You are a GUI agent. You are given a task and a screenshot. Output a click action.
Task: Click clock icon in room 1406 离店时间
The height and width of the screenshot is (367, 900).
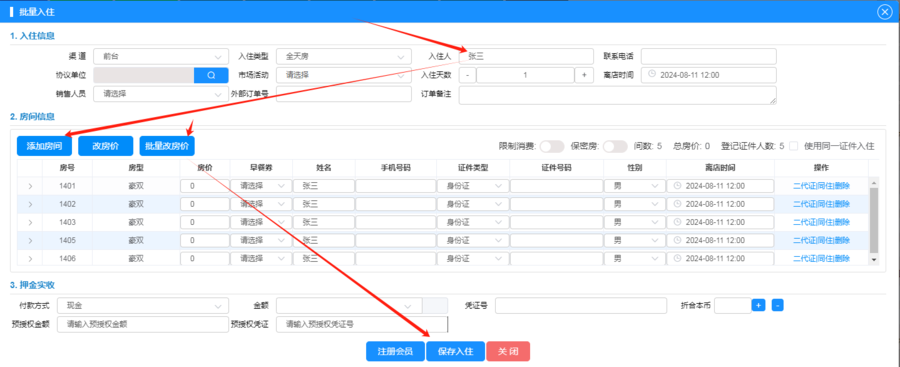(677, 258)
